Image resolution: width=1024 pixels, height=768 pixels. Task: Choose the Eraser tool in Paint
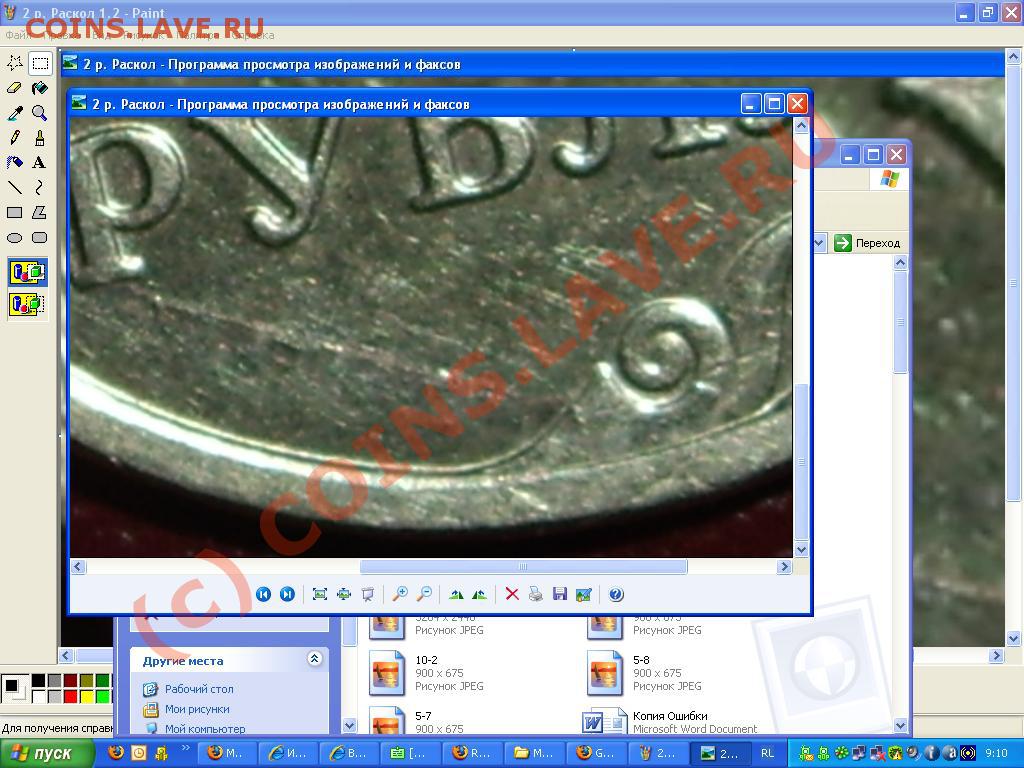(14, 88)
